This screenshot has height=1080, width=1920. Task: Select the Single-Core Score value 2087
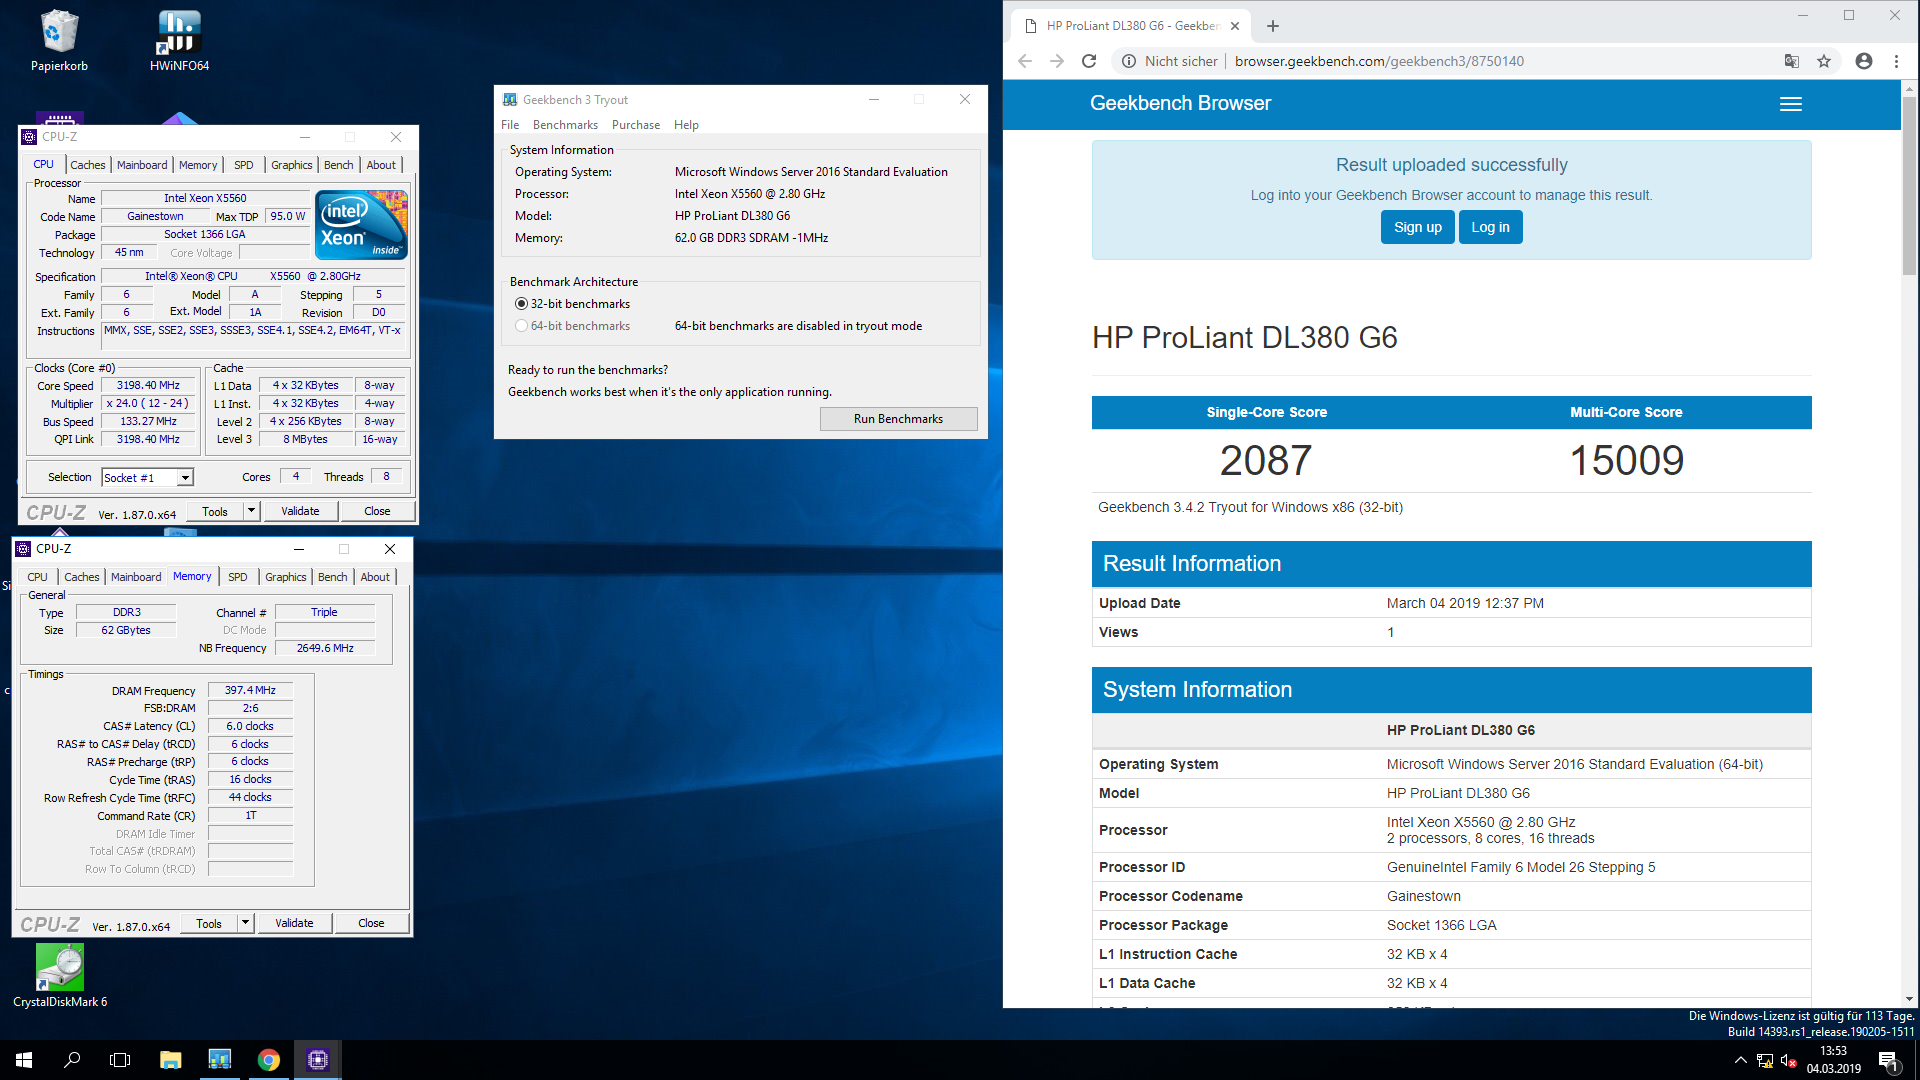pos(1266,461)
